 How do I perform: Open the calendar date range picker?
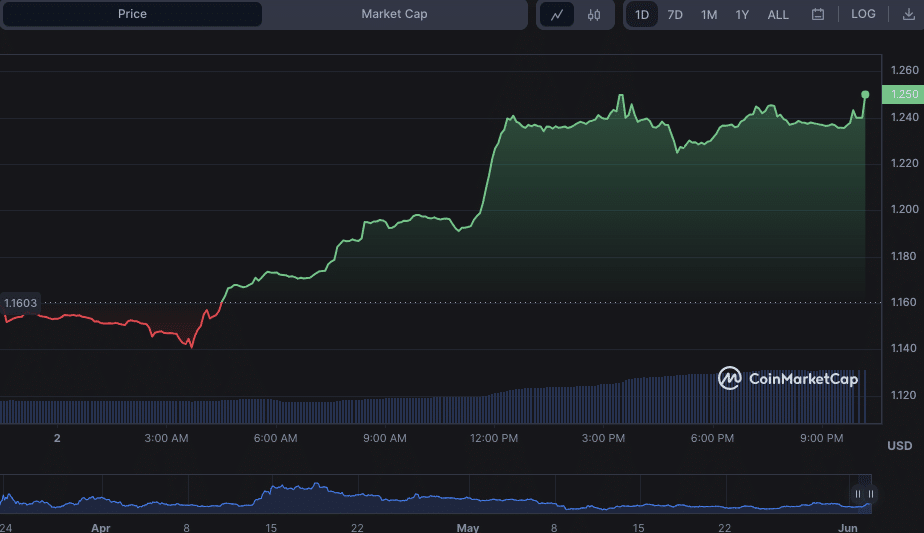(x=818, y=14)
